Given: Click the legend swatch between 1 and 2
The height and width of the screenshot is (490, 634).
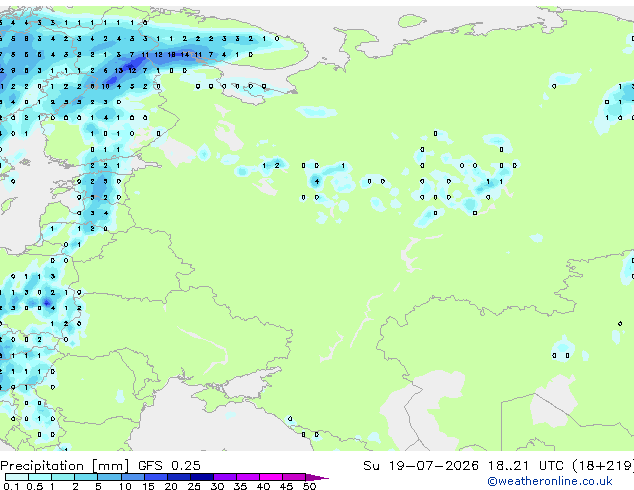Looking at the screenshot, I should tap(63, 477).
